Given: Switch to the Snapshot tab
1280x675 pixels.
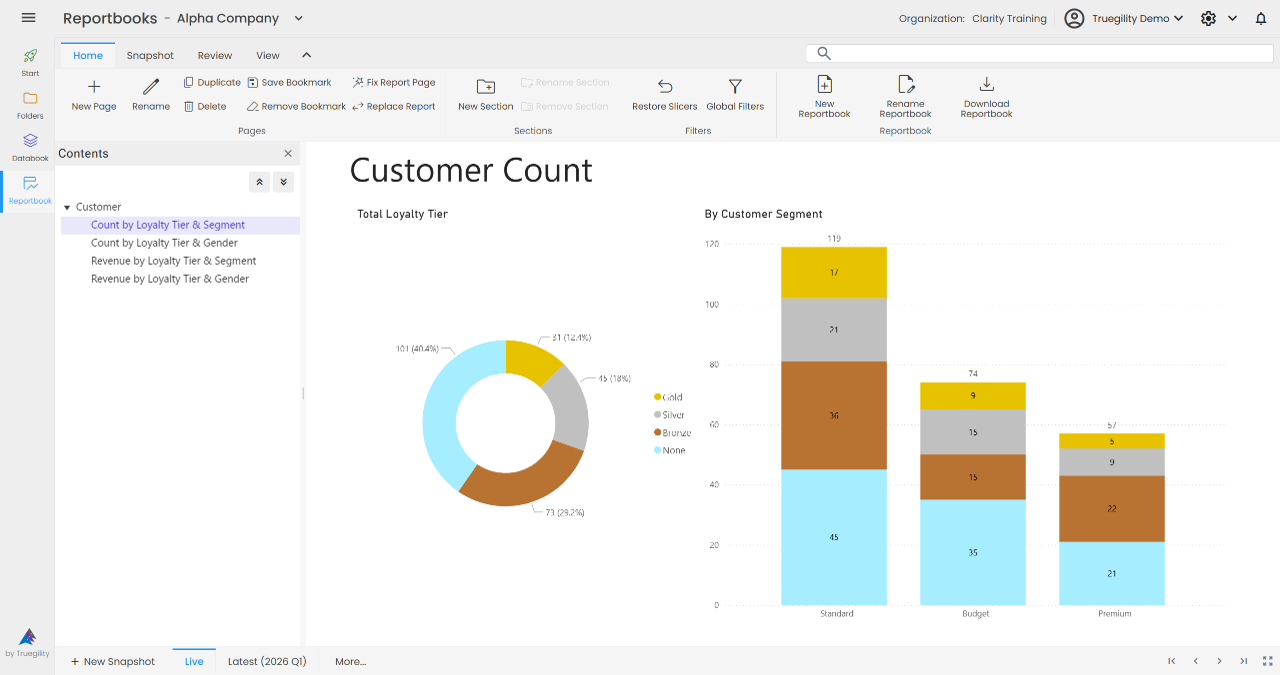Looking at the screenshot, I should [x=150, y=55].
